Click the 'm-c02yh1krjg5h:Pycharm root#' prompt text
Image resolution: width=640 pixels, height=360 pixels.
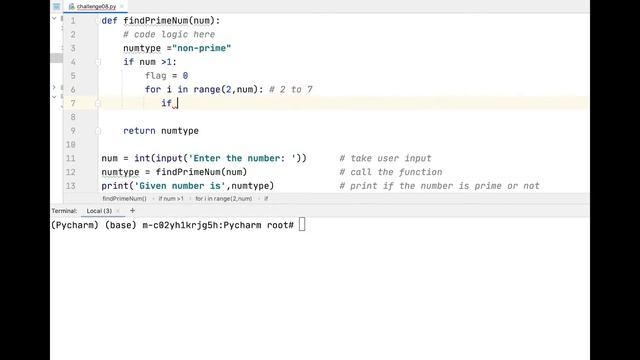pos(218,225)
